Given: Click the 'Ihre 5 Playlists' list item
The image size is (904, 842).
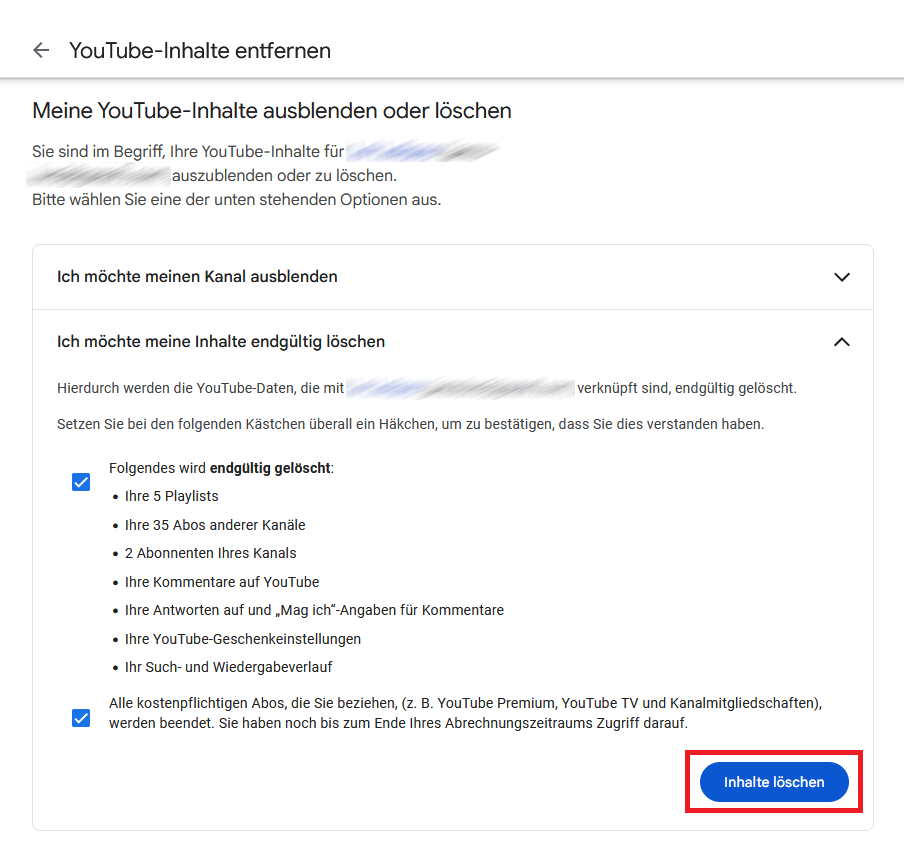Looking at the screenshot, I should point(172,496).
